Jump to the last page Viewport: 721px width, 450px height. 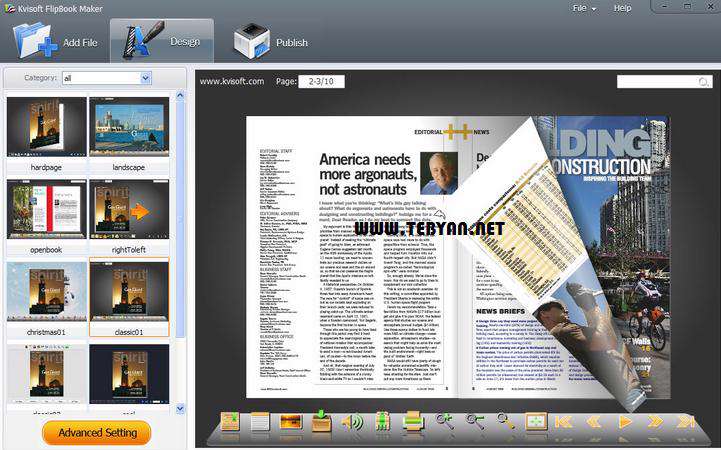(x=686, y=422)
